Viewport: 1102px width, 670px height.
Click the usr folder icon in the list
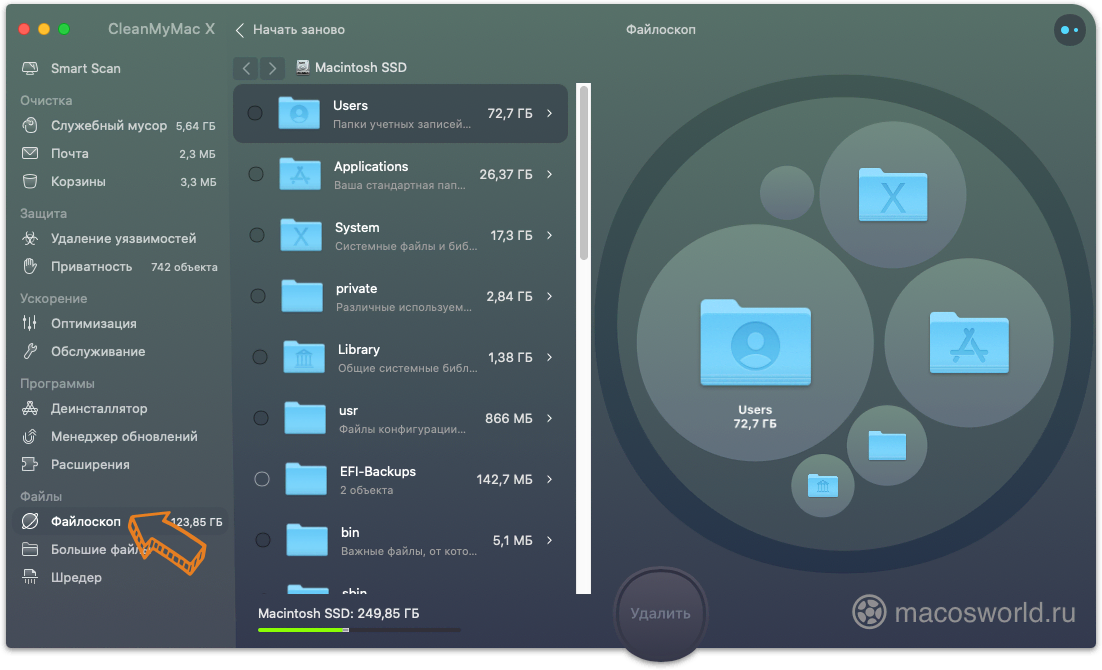point(305,418)
